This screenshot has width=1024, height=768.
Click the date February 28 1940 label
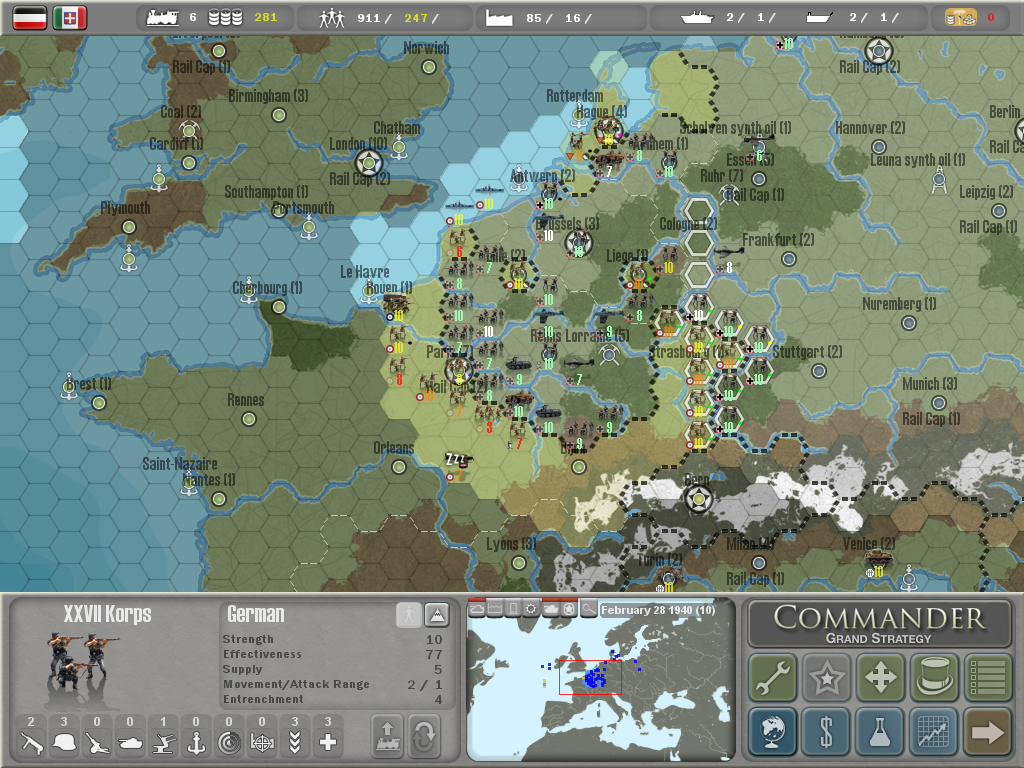pyautogui.click(x=658, y=610)
